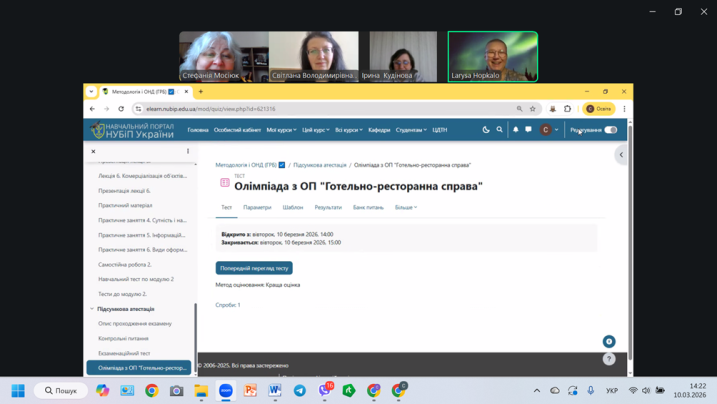Open Windows Start menu
Image resolution: width=717 pixels, height=404 pixels.
click(x=18, y=391)
